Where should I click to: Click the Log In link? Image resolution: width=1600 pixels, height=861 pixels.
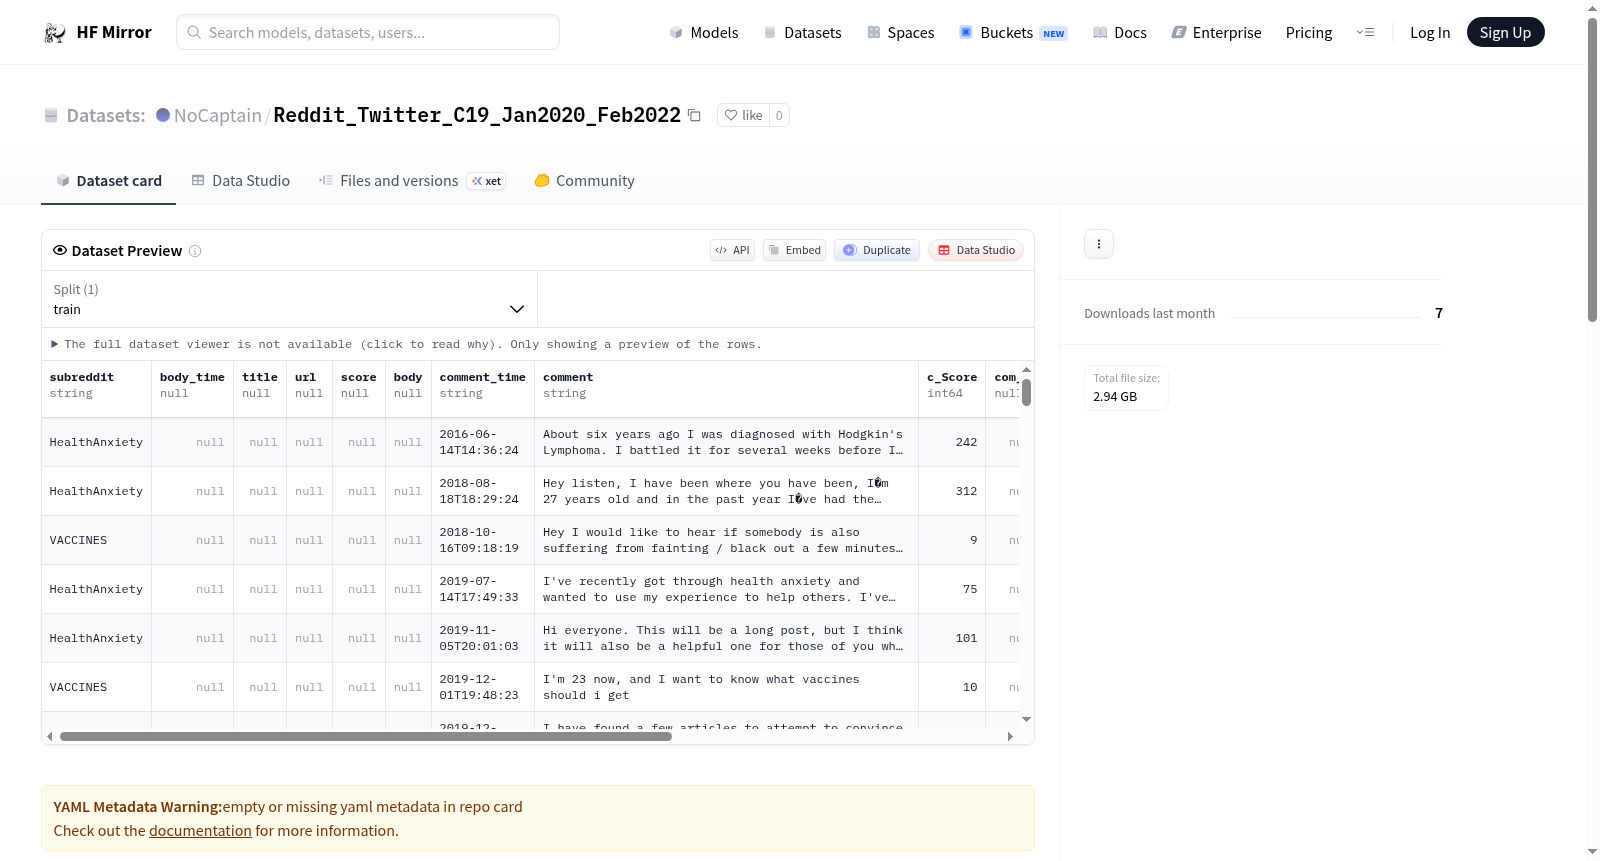click(1430, 32)
